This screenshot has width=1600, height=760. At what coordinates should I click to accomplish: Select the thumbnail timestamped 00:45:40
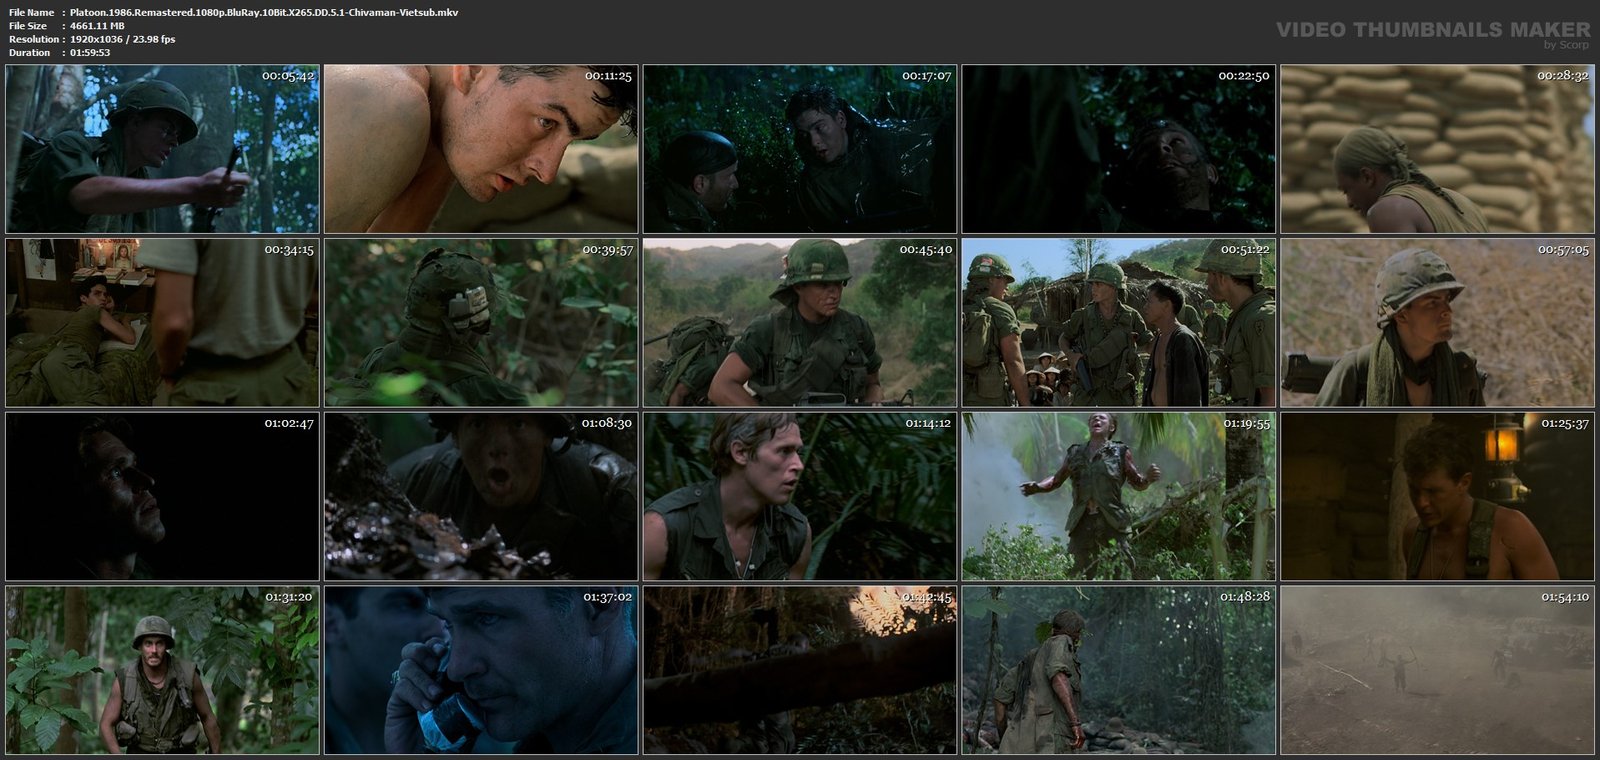(800, 322)
